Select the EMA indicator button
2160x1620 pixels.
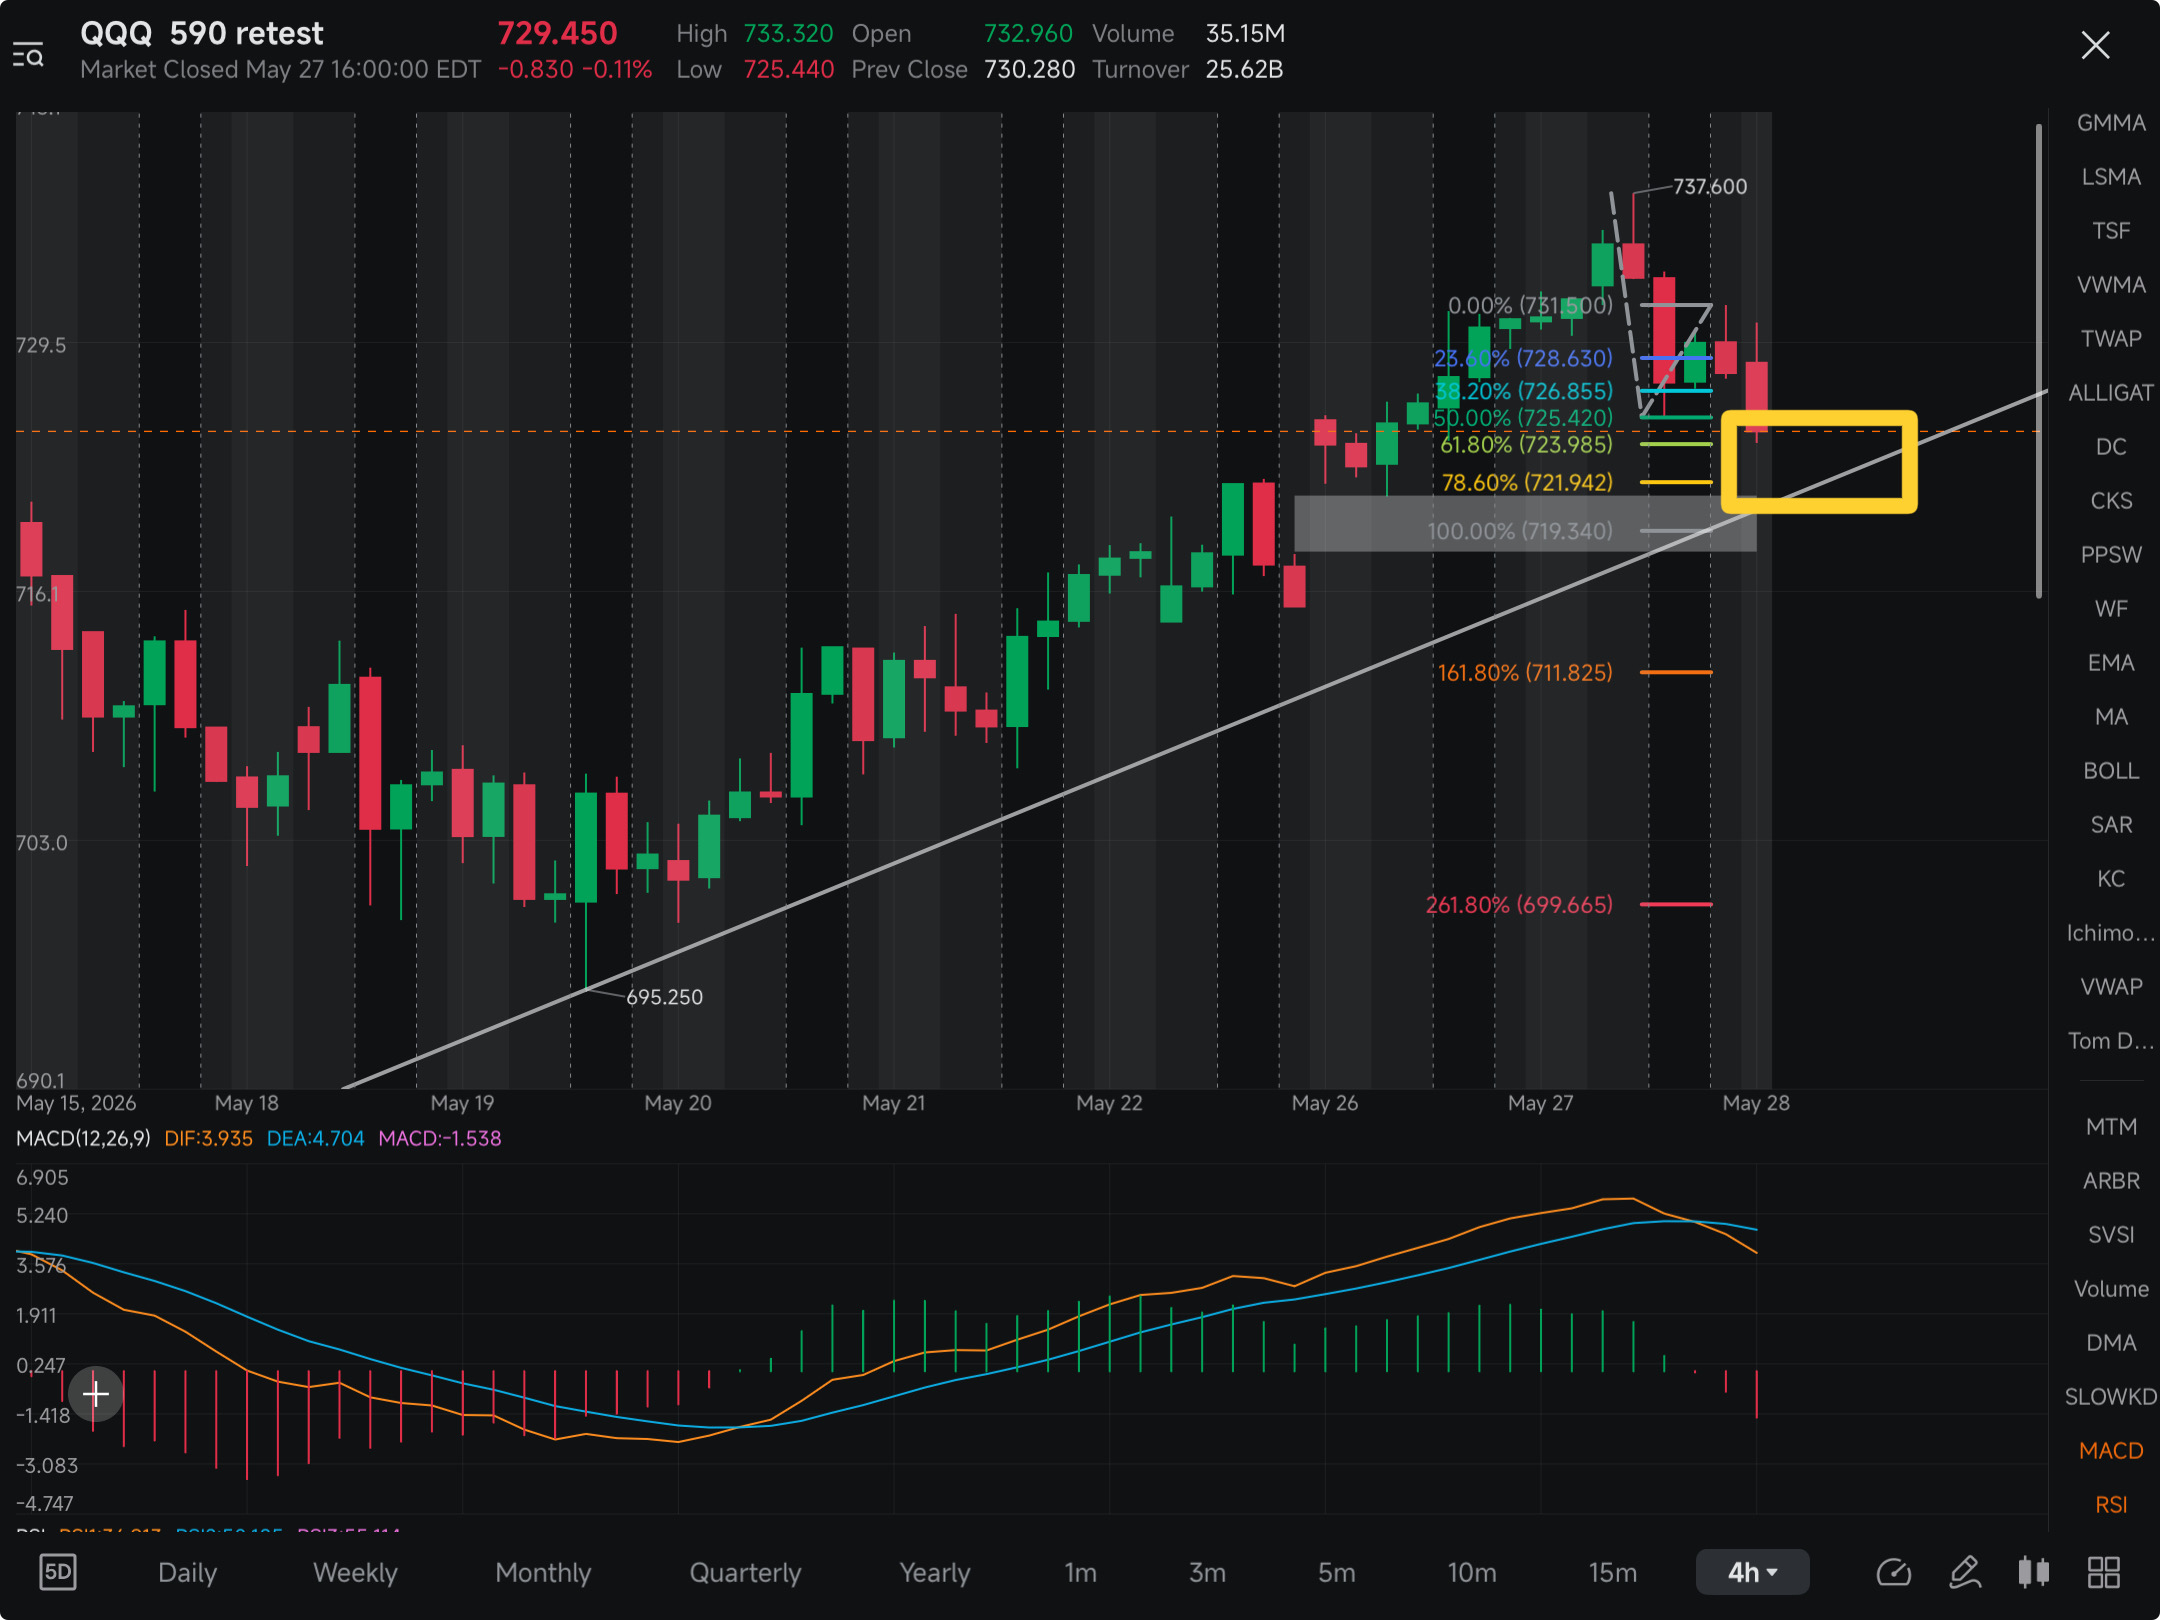(2111, 662)
